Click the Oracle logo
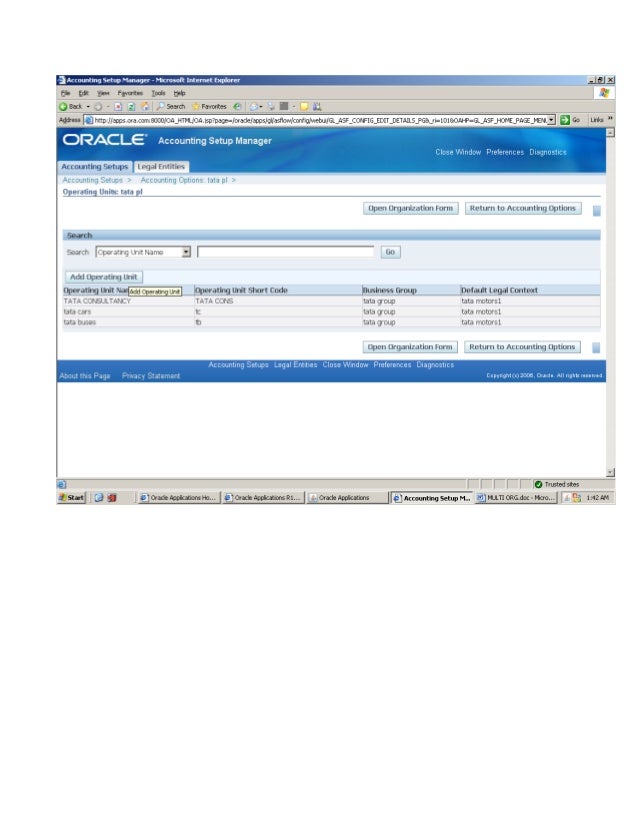638x826 pixels. (104, 140)
